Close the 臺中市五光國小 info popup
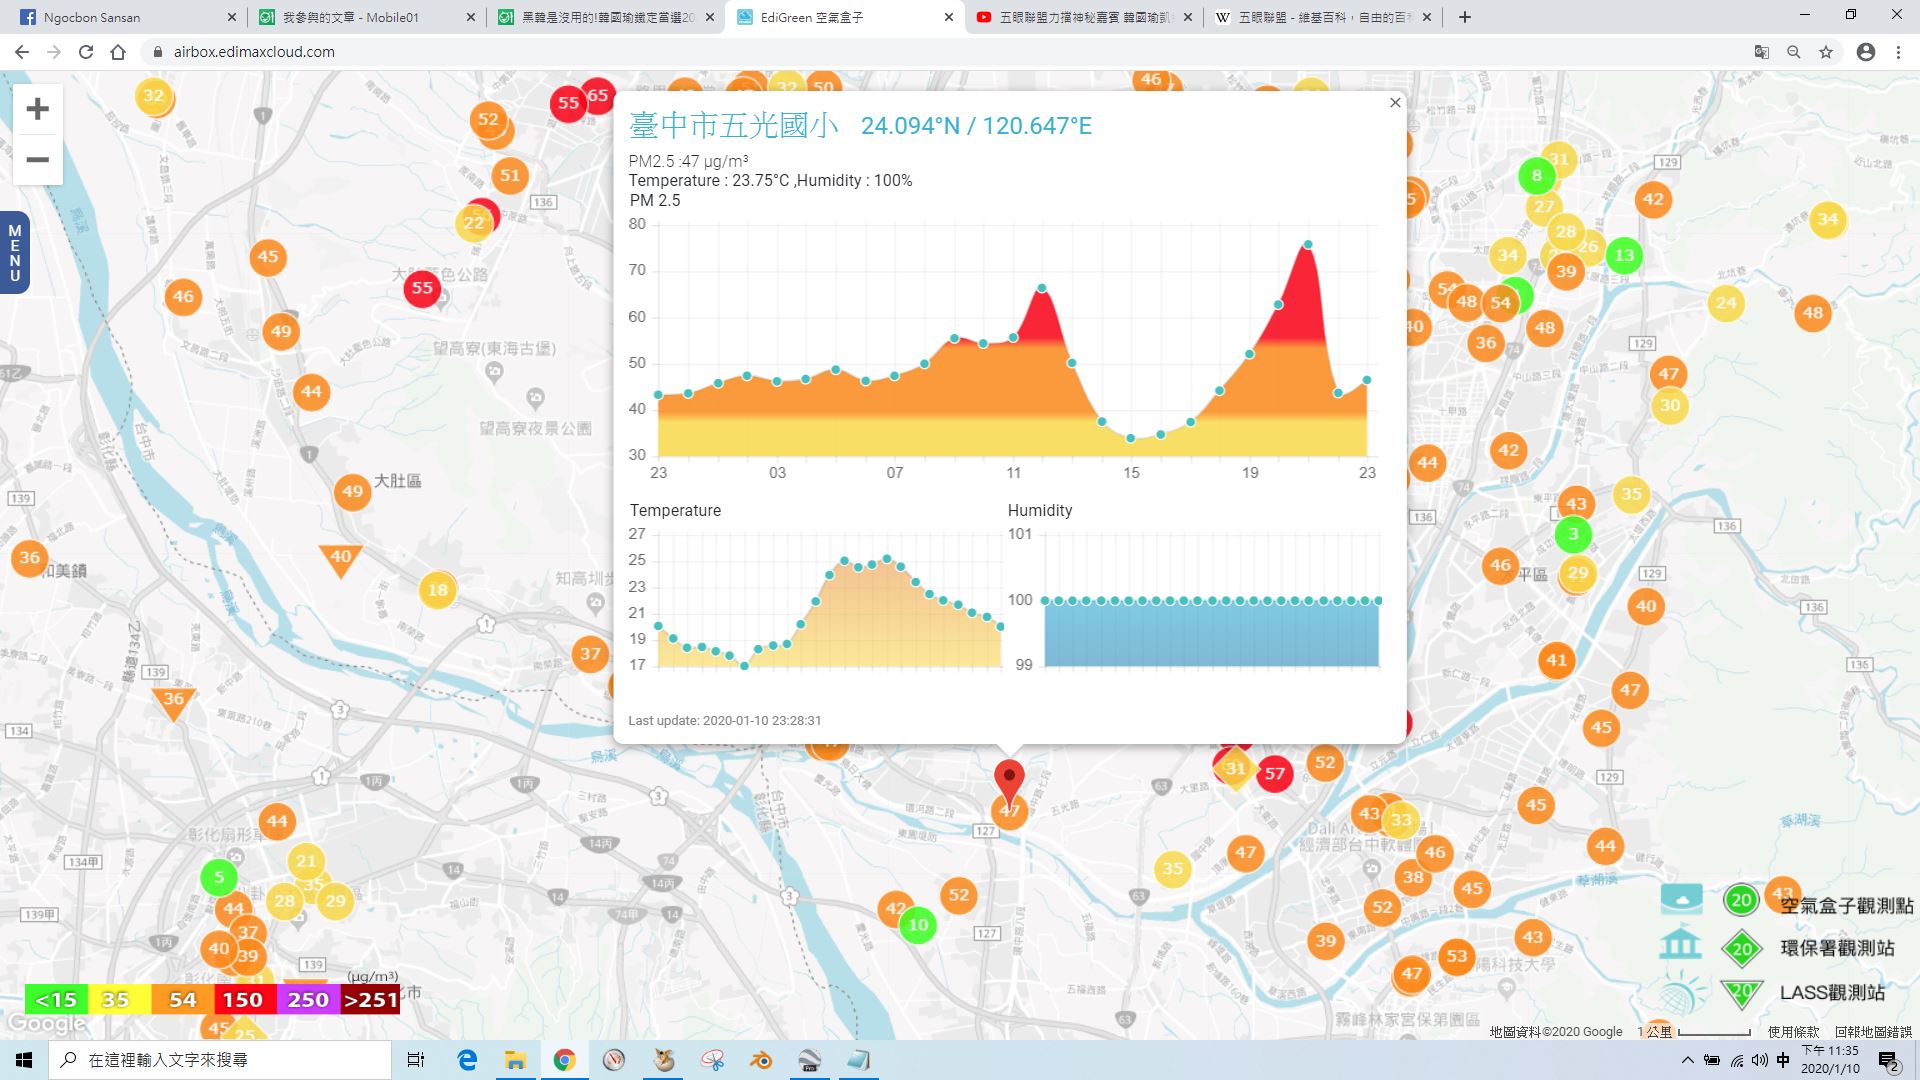This screenshot has width=1920, height=1080. coord(1395,103)
